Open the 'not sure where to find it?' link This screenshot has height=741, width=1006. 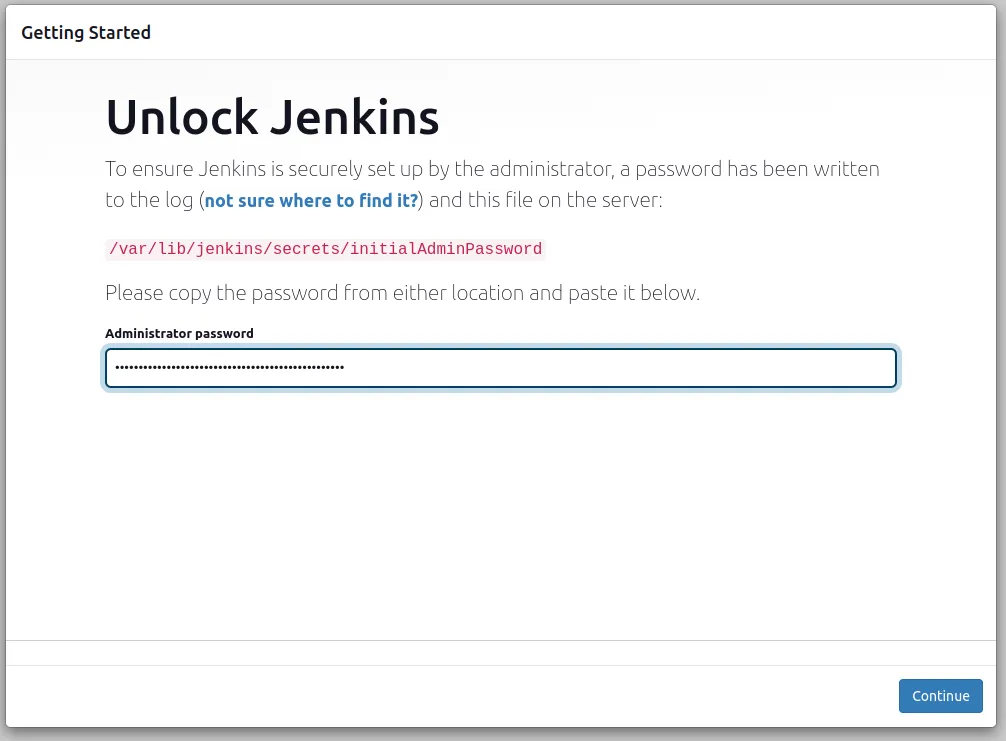point(311,201)
